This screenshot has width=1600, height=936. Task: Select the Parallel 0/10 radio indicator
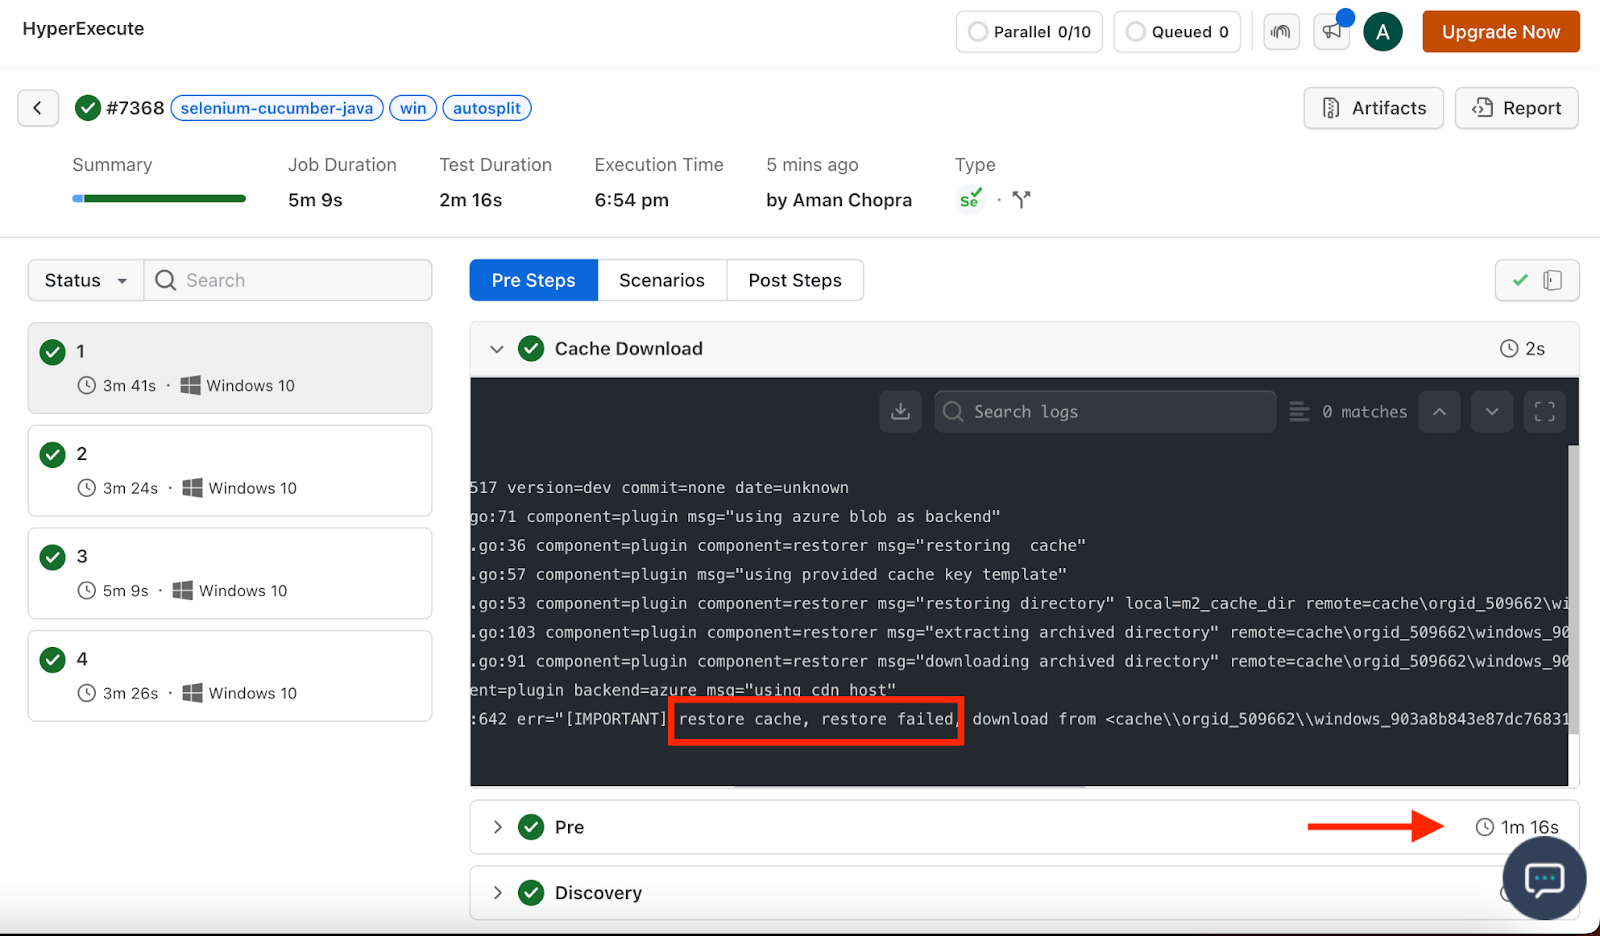[978, 31]
